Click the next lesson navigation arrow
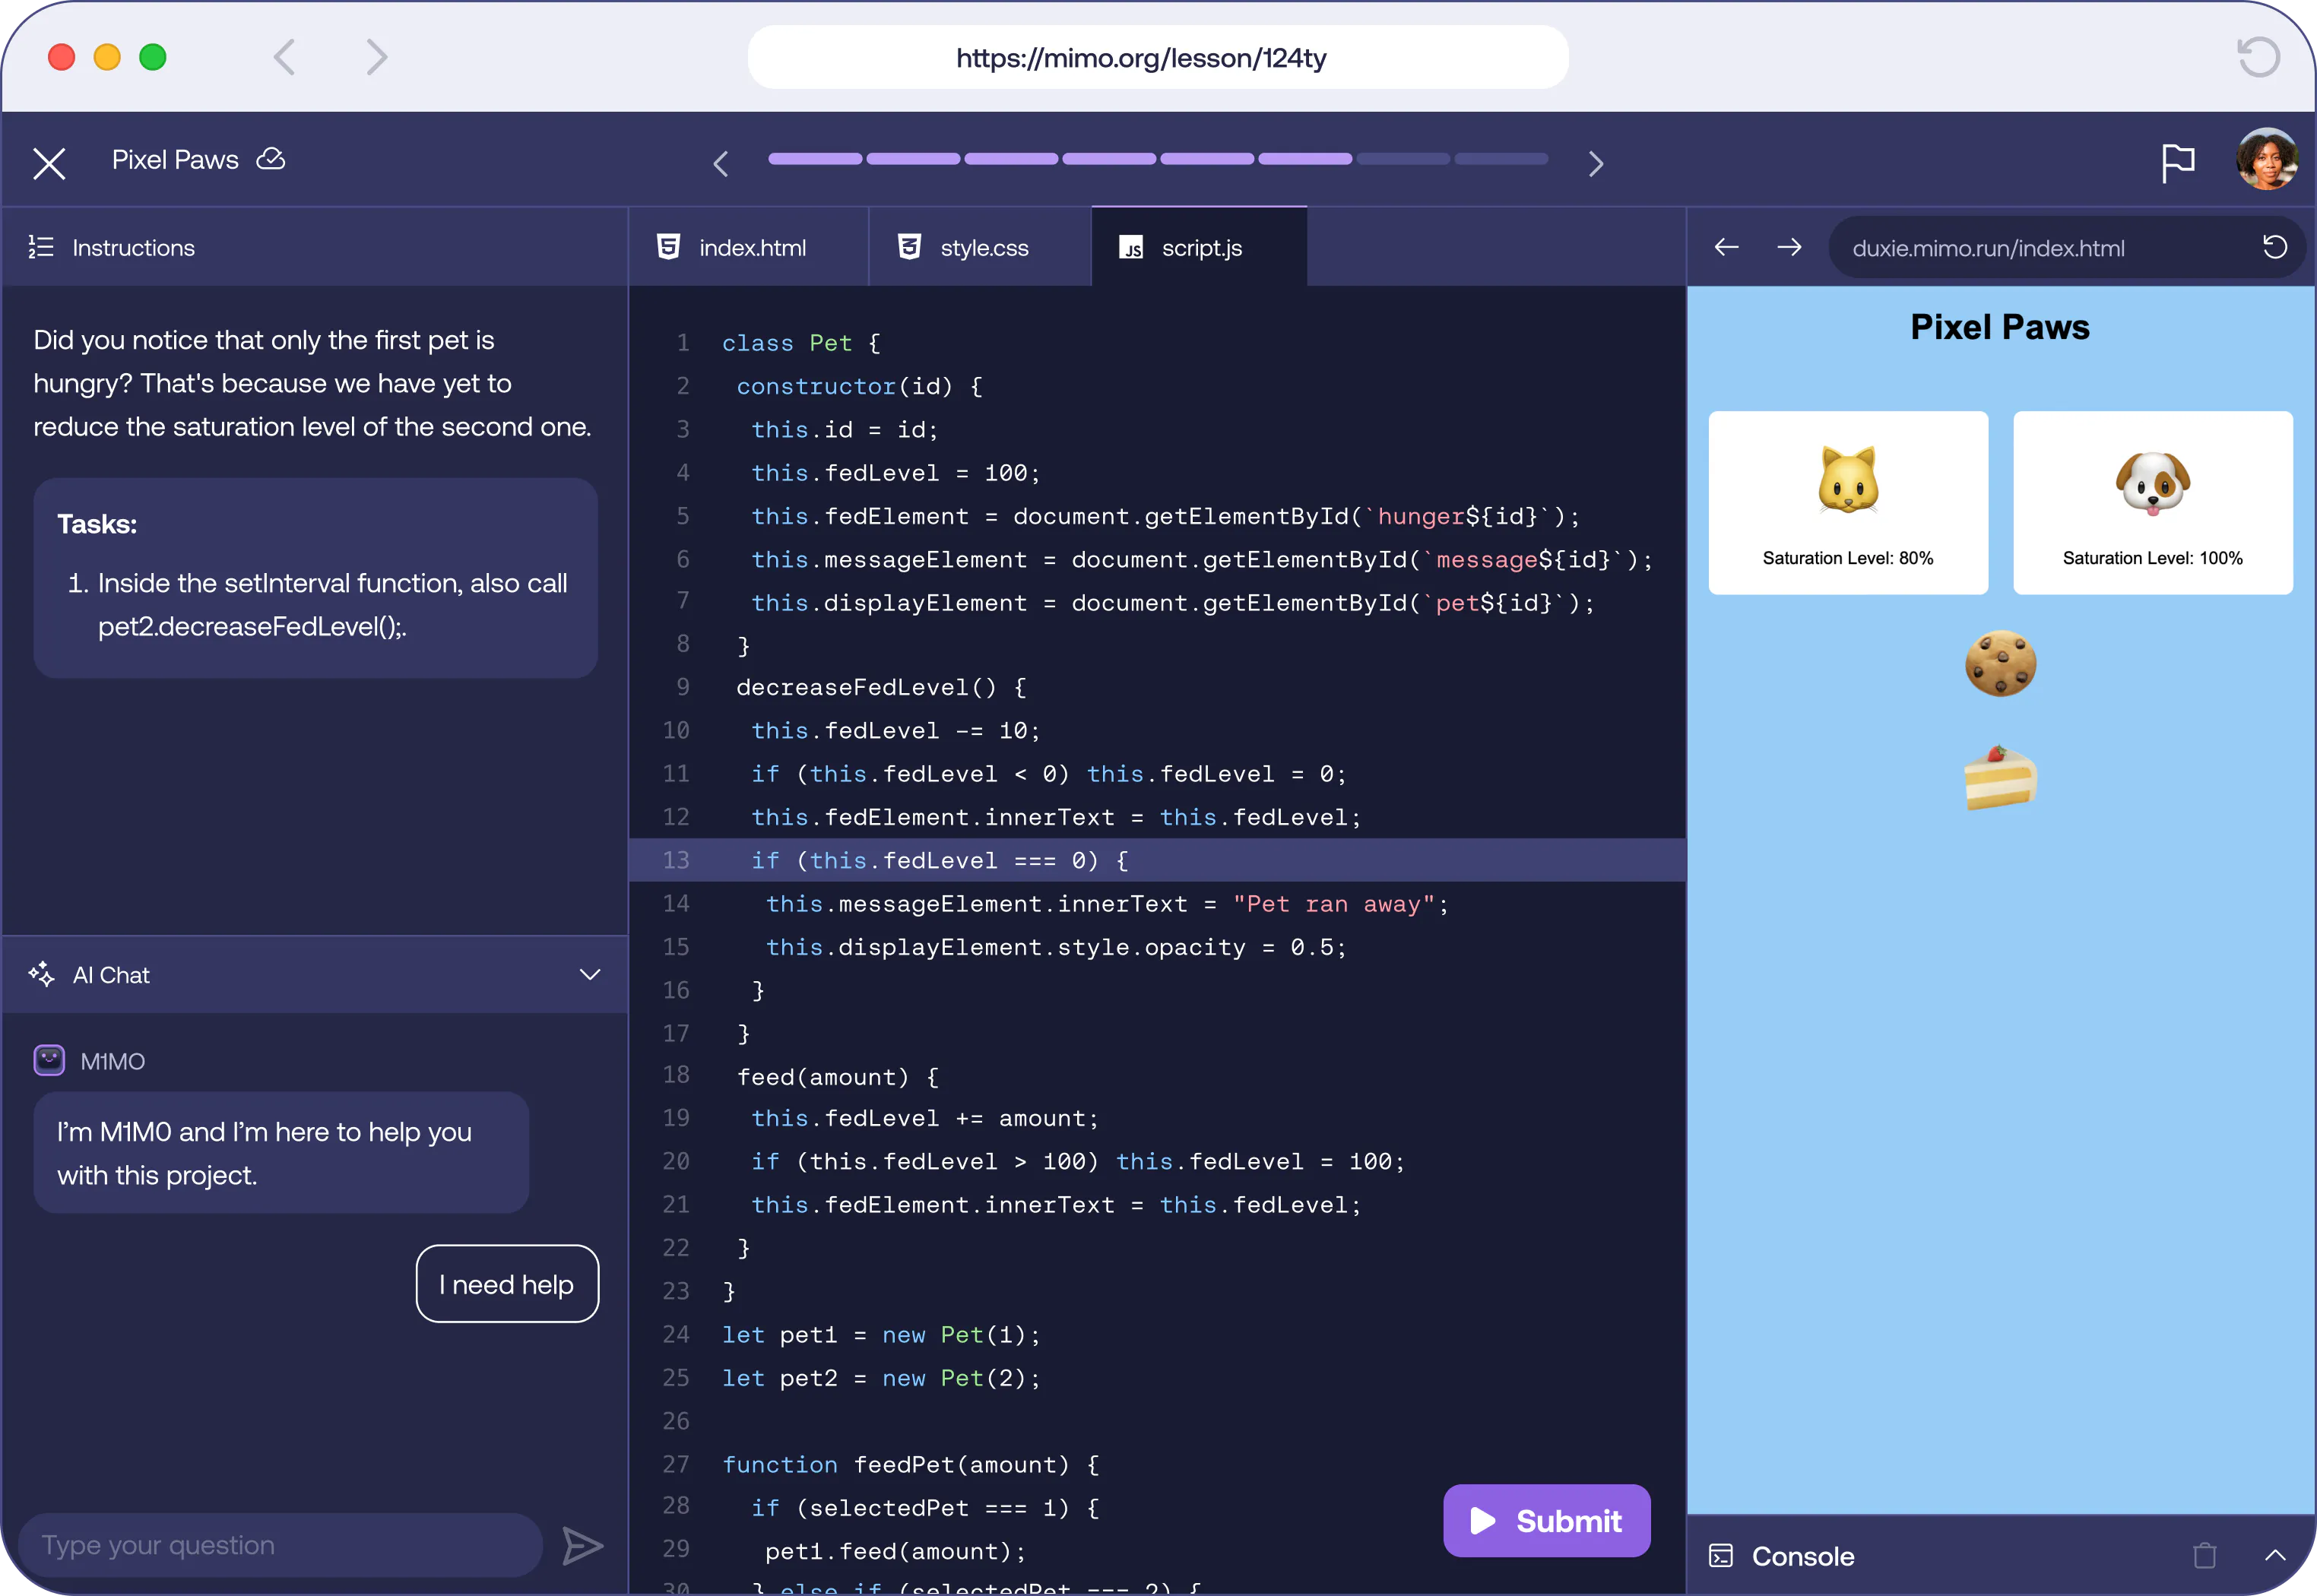This screenshot has width=2317, height=1596. pos(1595,162)
